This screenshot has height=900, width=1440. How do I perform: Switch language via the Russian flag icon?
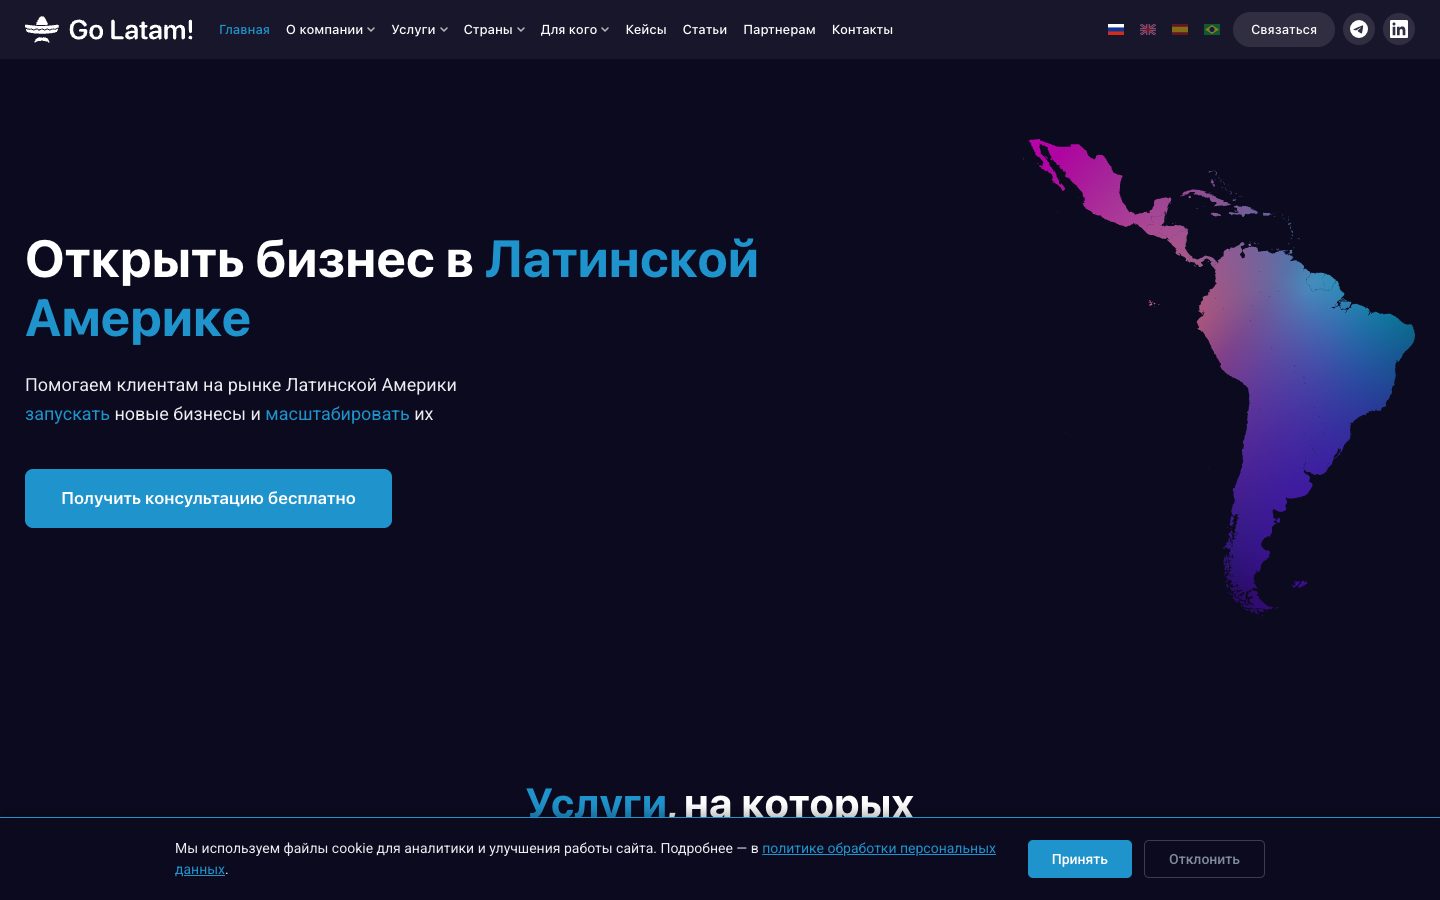click(x=1116, y=30)
